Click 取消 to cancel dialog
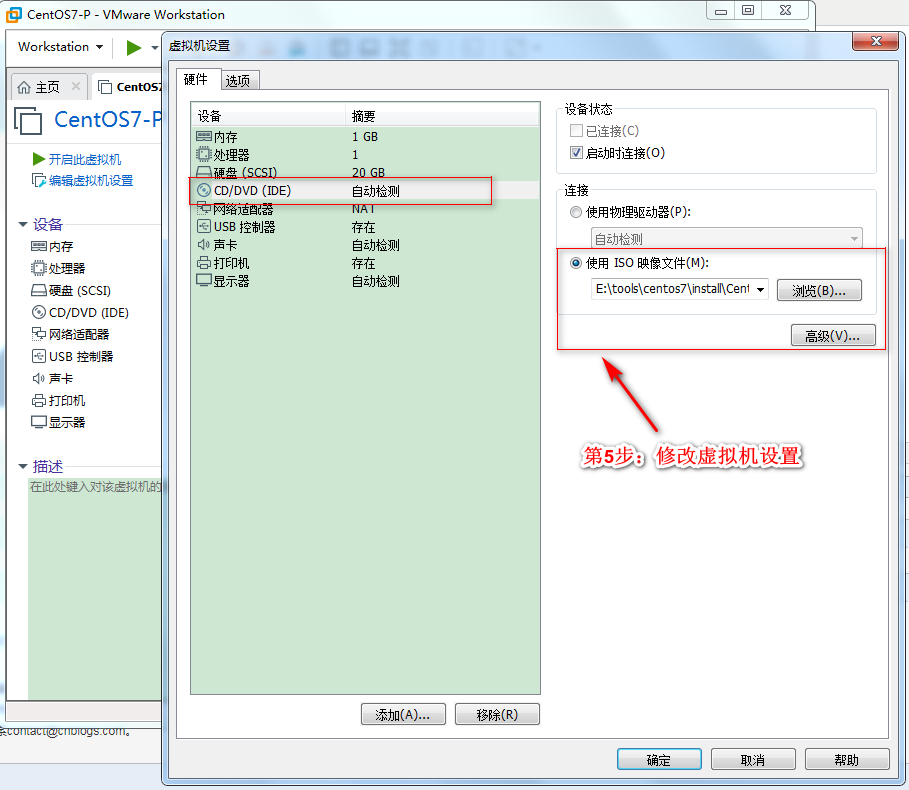The width and height of the screenshot is (909, 790). point(753,759)
